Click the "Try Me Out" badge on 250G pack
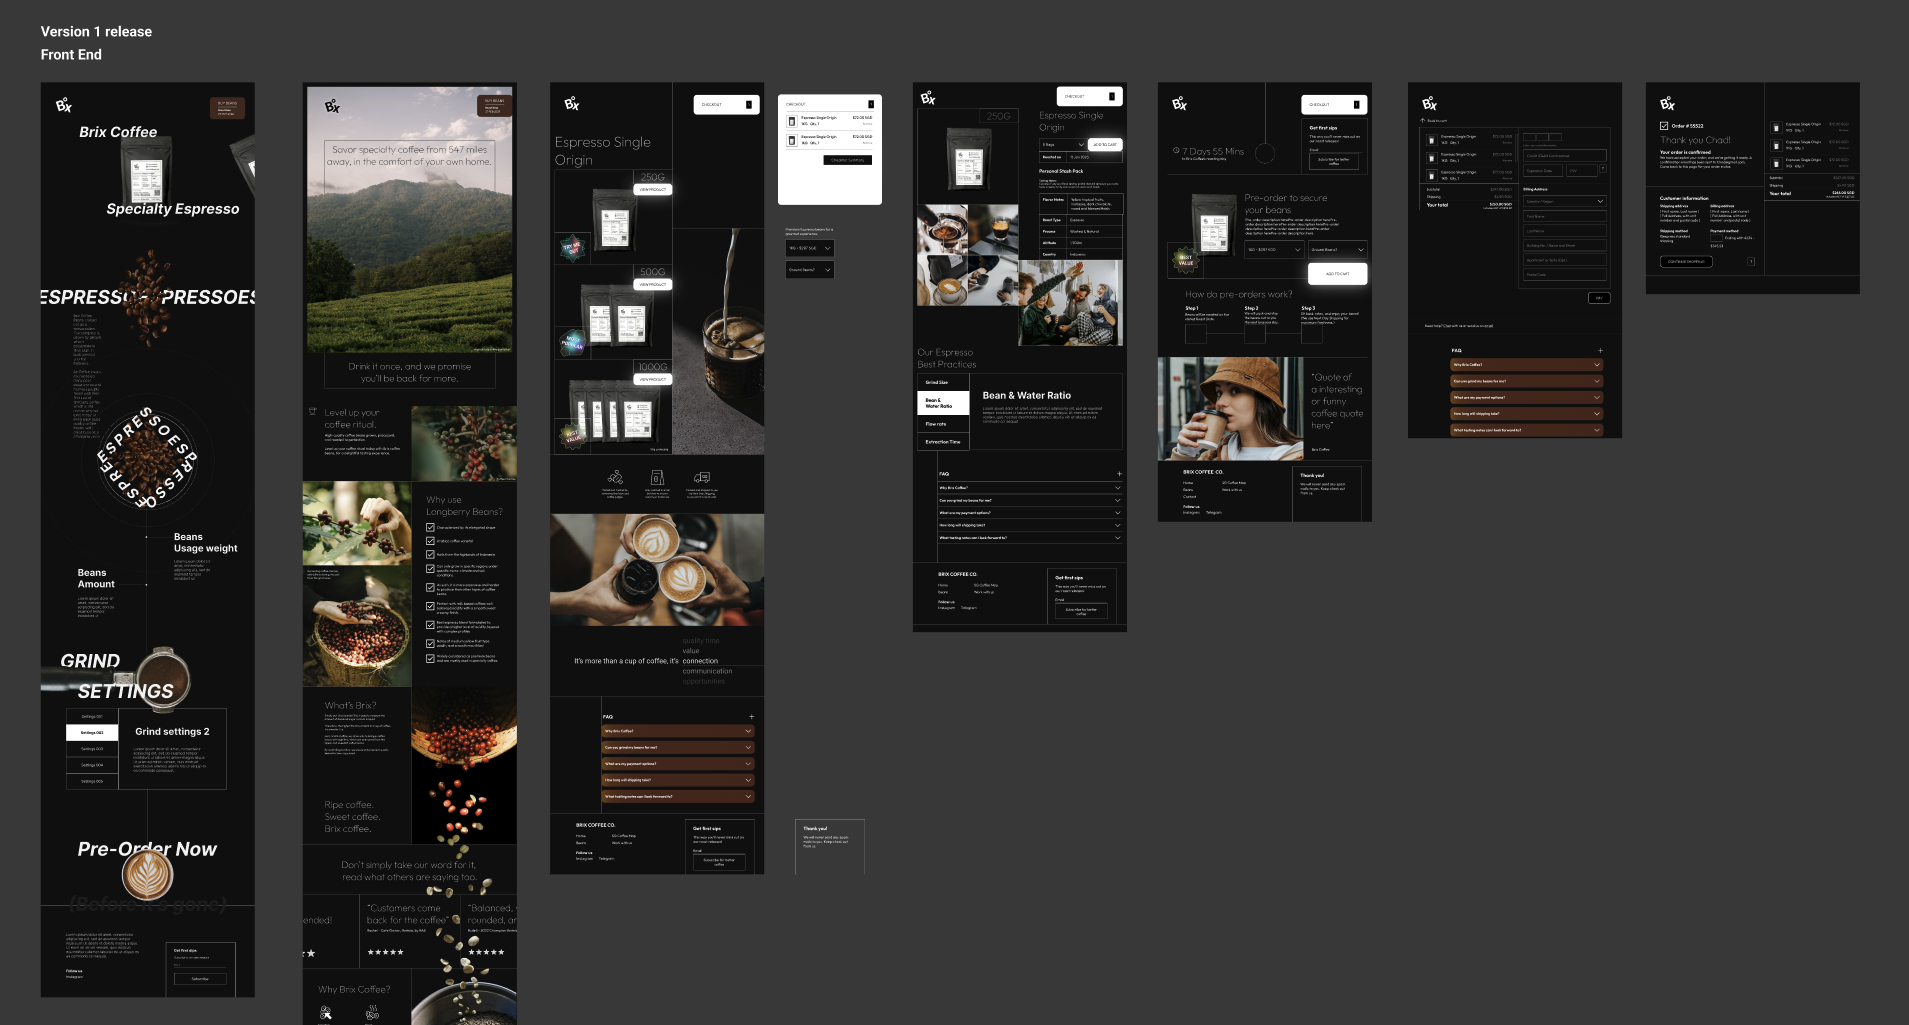 tap(571, 247)
